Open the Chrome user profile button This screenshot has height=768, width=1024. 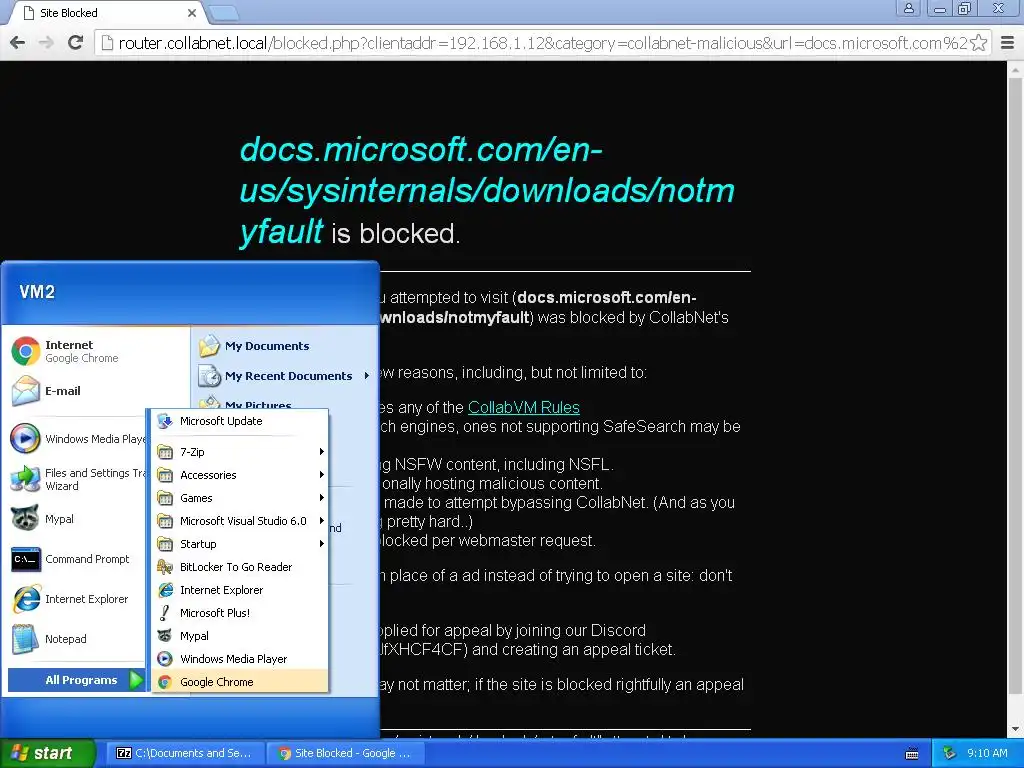908,8
